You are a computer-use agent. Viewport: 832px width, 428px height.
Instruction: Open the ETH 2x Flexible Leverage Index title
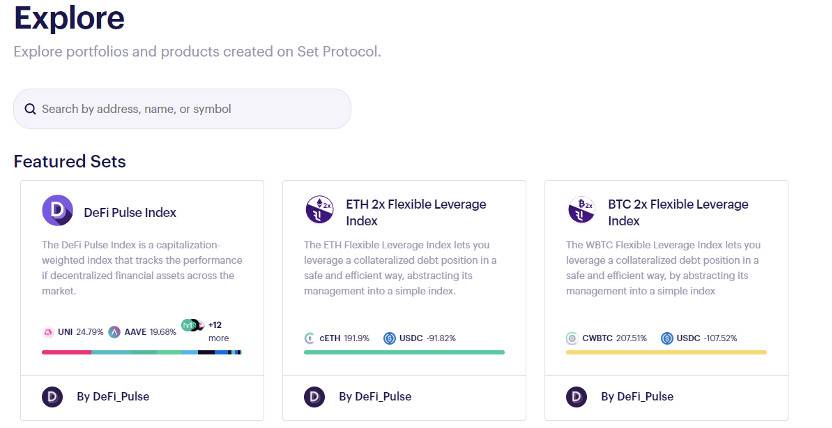click(x=416, y=212)
